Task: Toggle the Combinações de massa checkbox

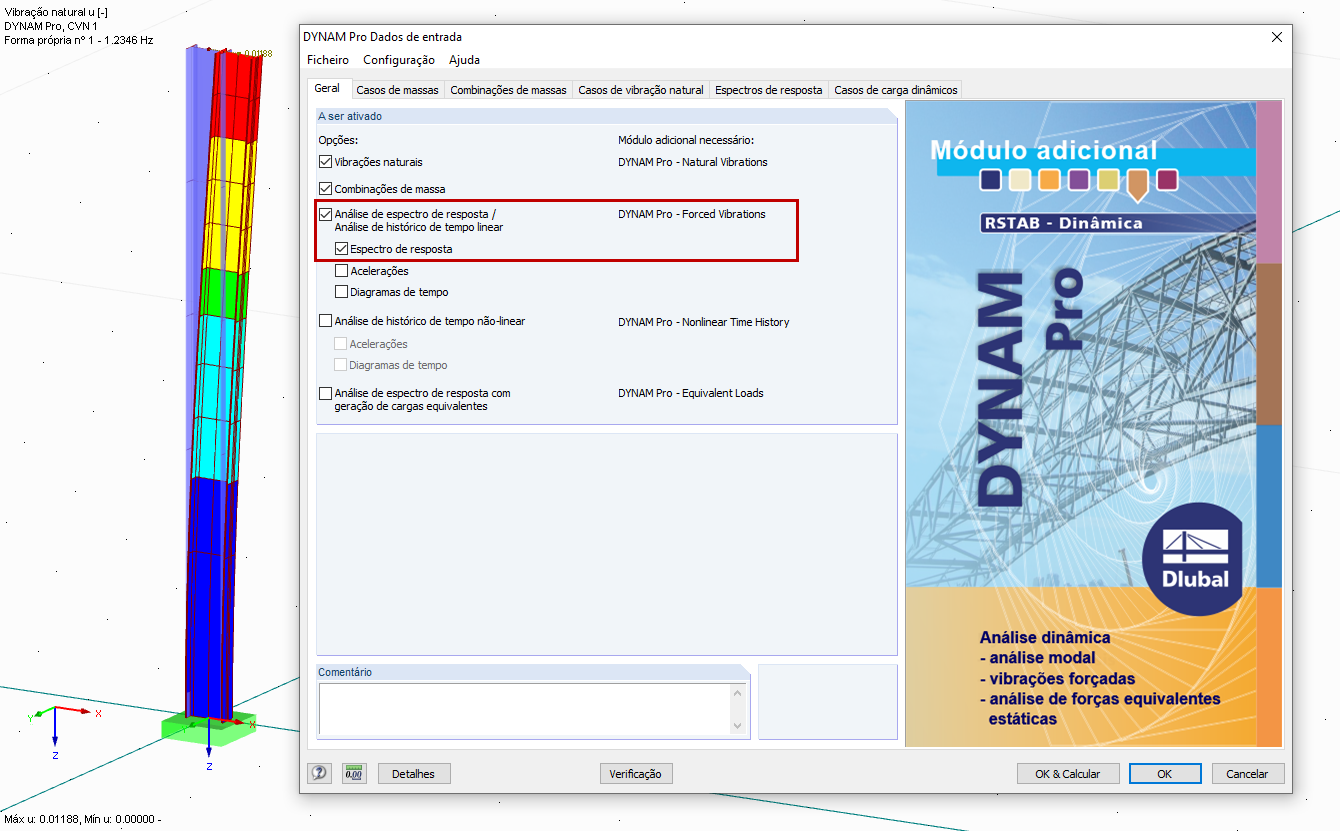Action: (325, 188)
